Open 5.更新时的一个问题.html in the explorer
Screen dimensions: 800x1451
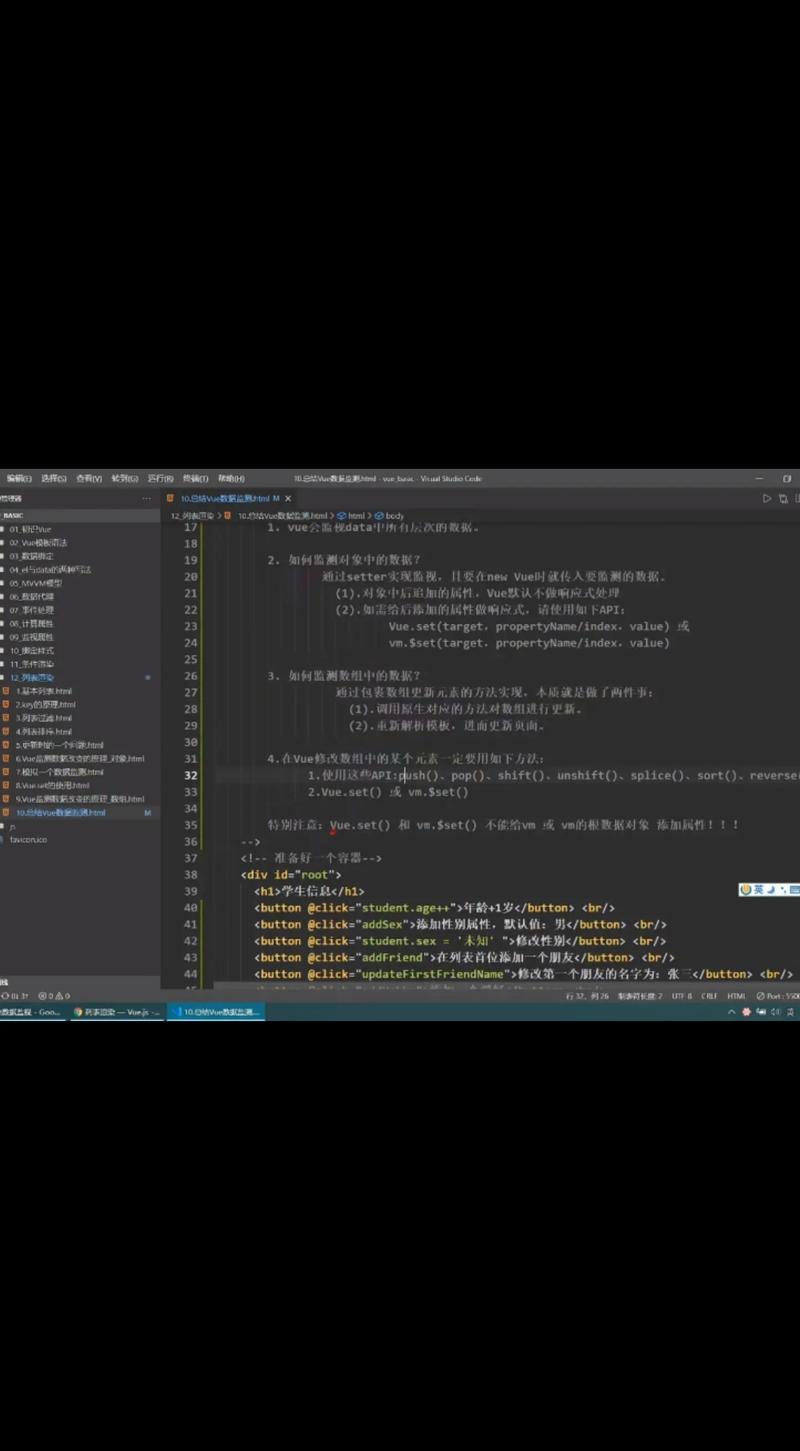(60, 745)
